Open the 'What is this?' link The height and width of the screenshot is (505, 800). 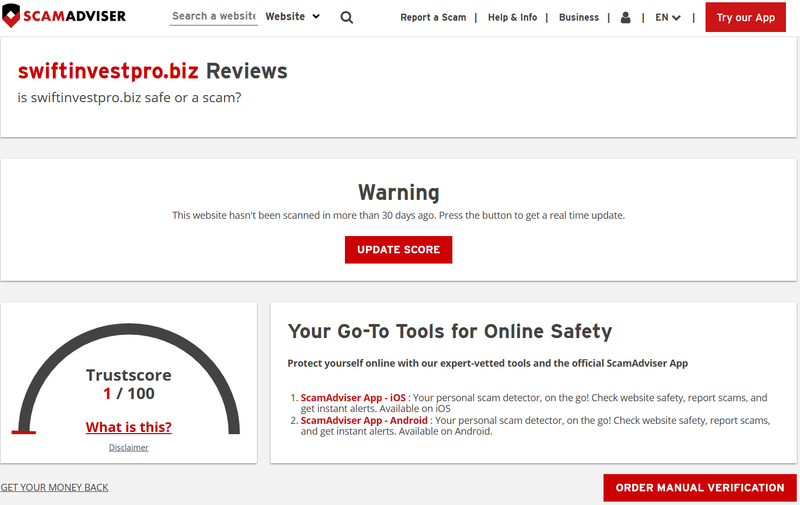129,427
